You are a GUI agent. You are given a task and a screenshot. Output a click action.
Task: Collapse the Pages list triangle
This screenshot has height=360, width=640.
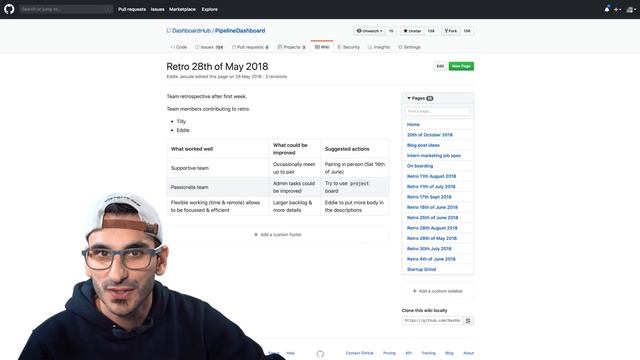pyautogui.click(x=409, y=98)
